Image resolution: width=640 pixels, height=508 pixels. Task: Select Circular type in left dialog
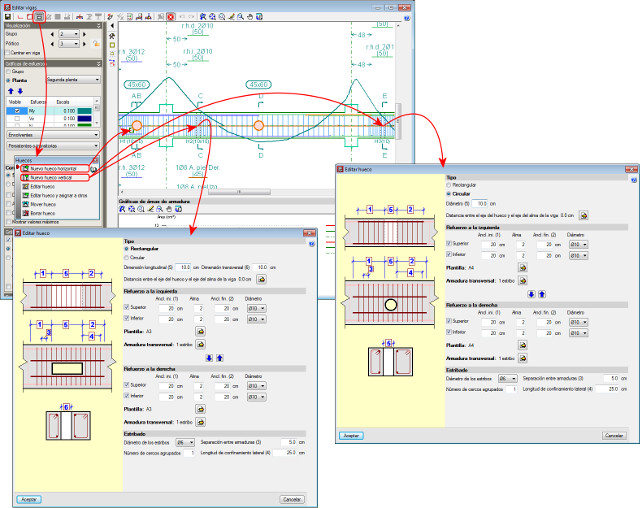[x=127, y=256]
